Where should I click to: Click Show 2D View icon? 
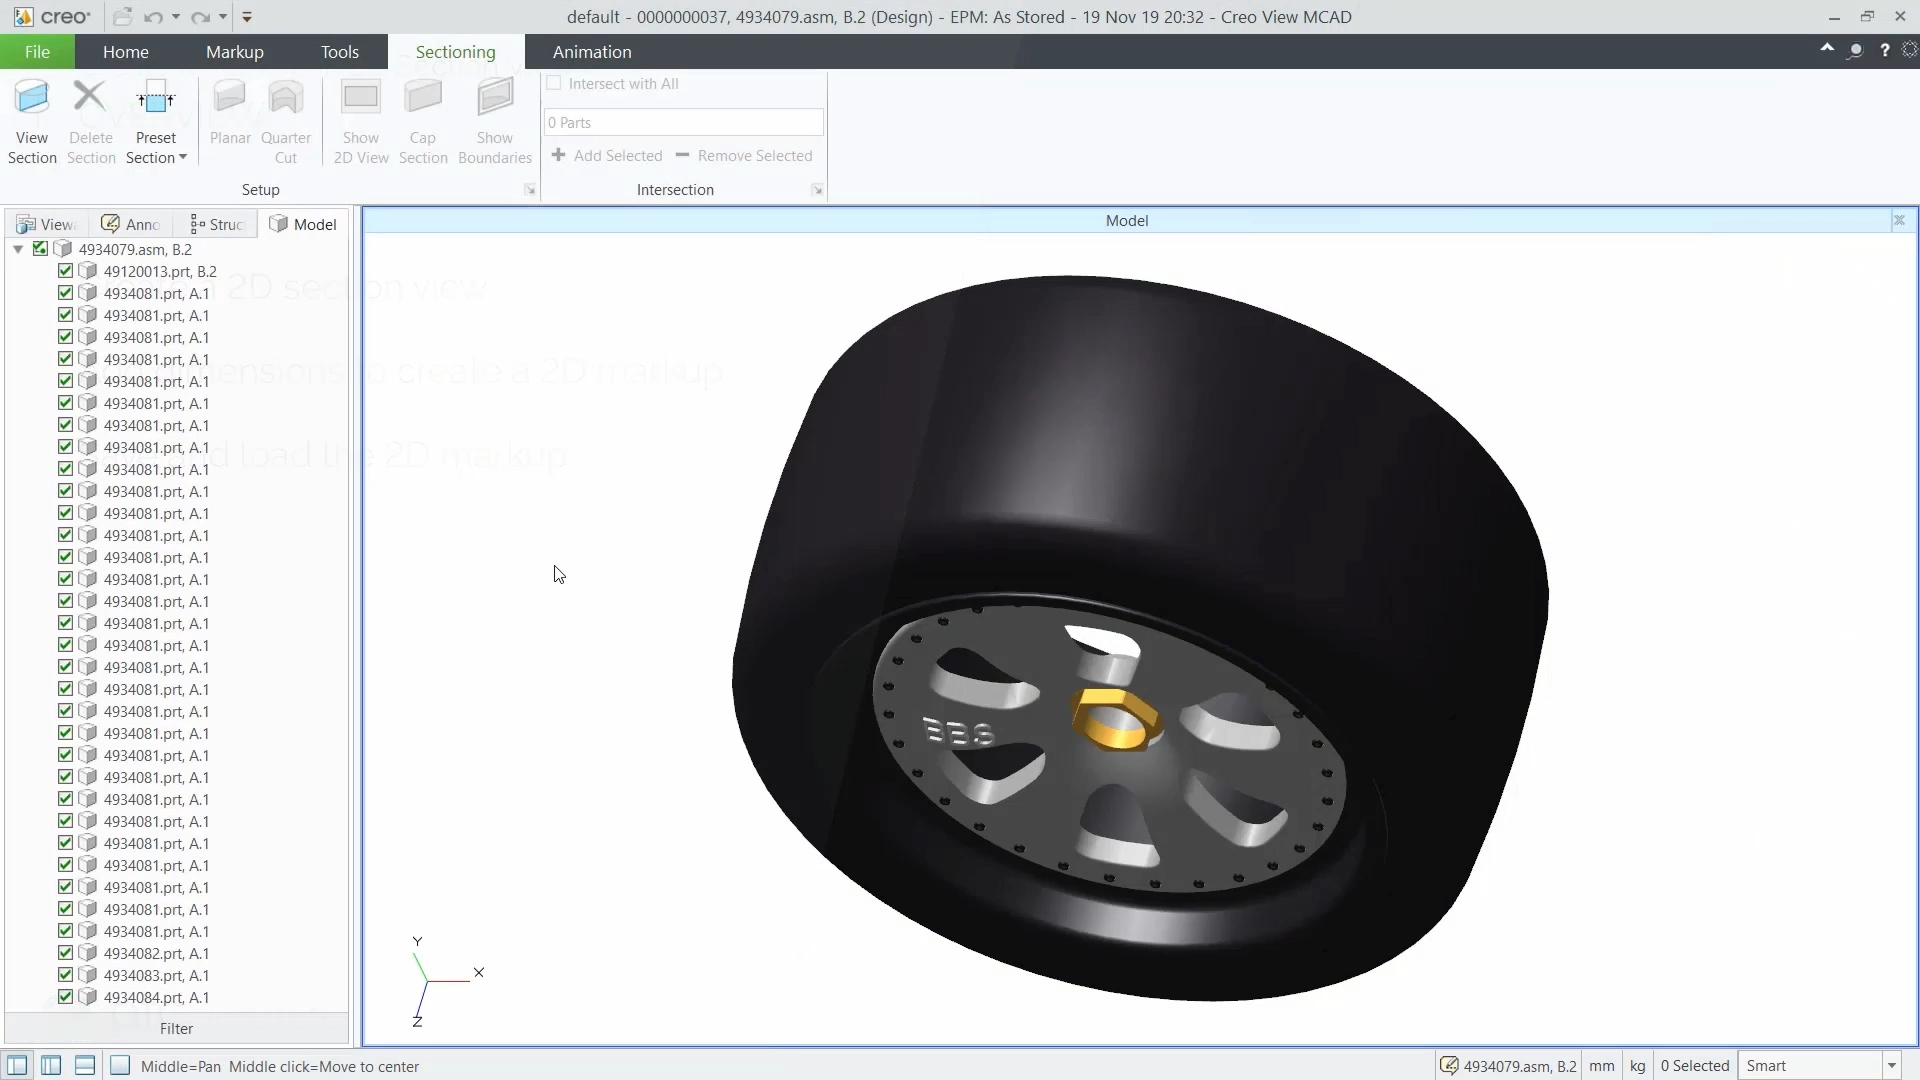tap(361, 98)
